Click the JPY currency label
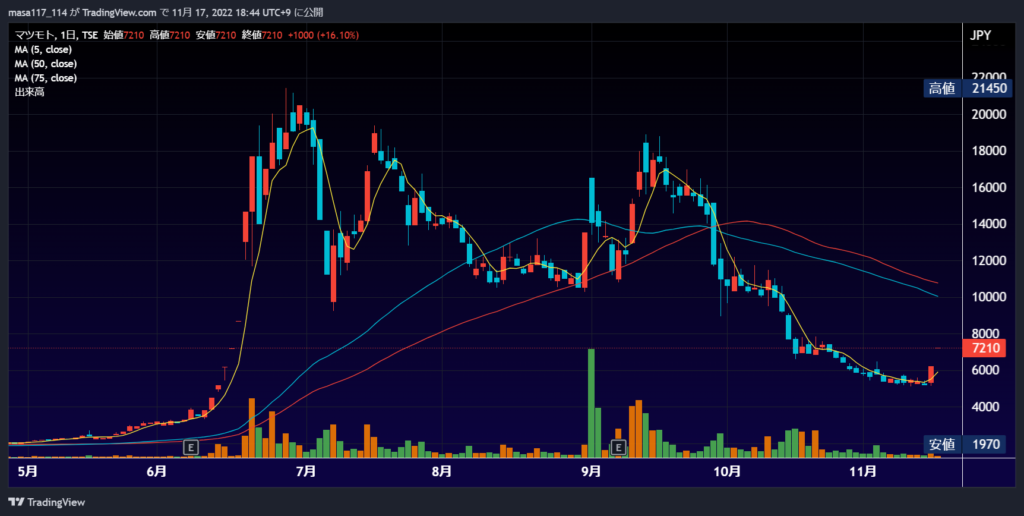The image size is (1024, 516). coord(980,35)
